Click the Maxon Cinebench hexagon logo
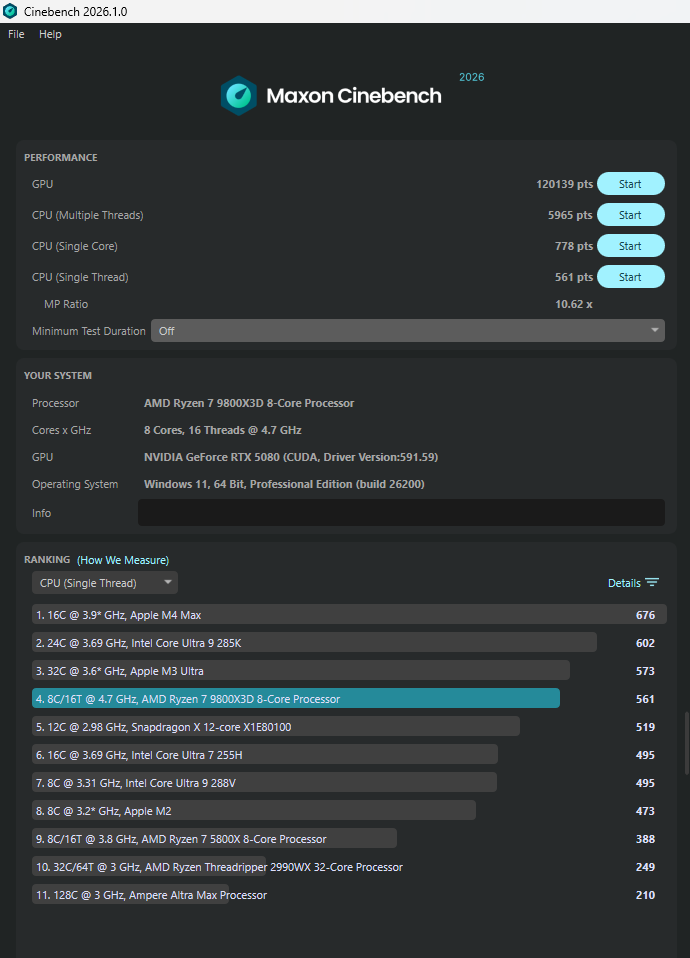The width and height of the screenshot is (690, 958). [x=239, y=96]
